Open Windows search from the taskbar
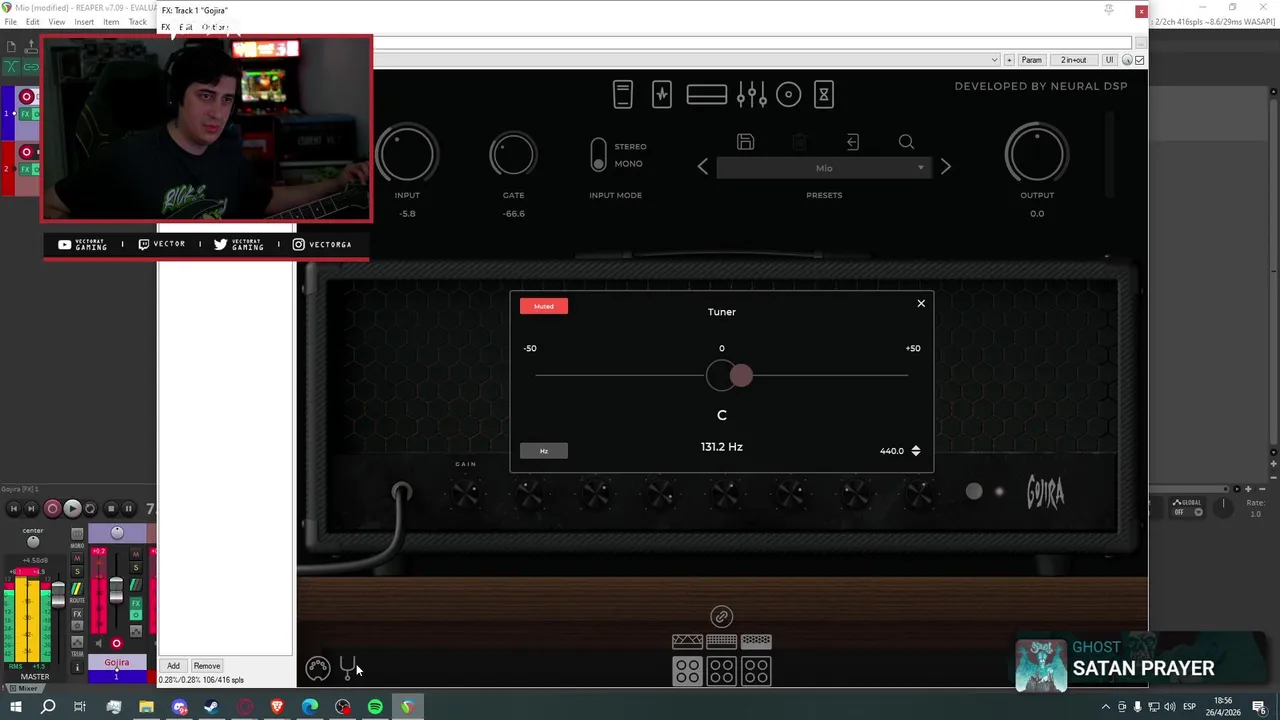Viewport: 1280px width, 720px height. coord(47,707)
